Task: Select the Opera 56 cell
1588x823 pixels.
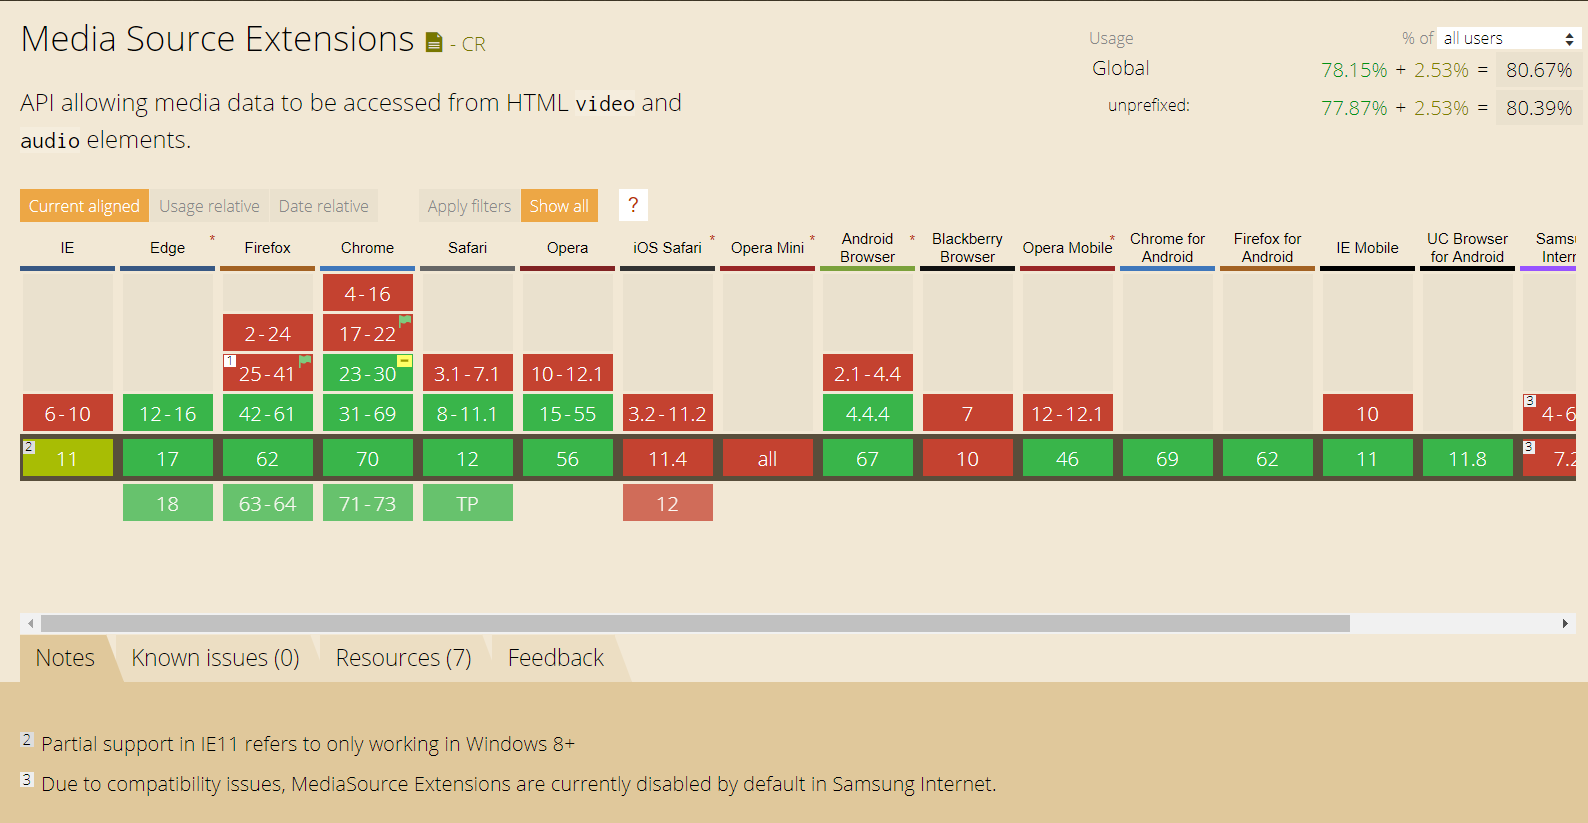Action: tap(568, 458)
